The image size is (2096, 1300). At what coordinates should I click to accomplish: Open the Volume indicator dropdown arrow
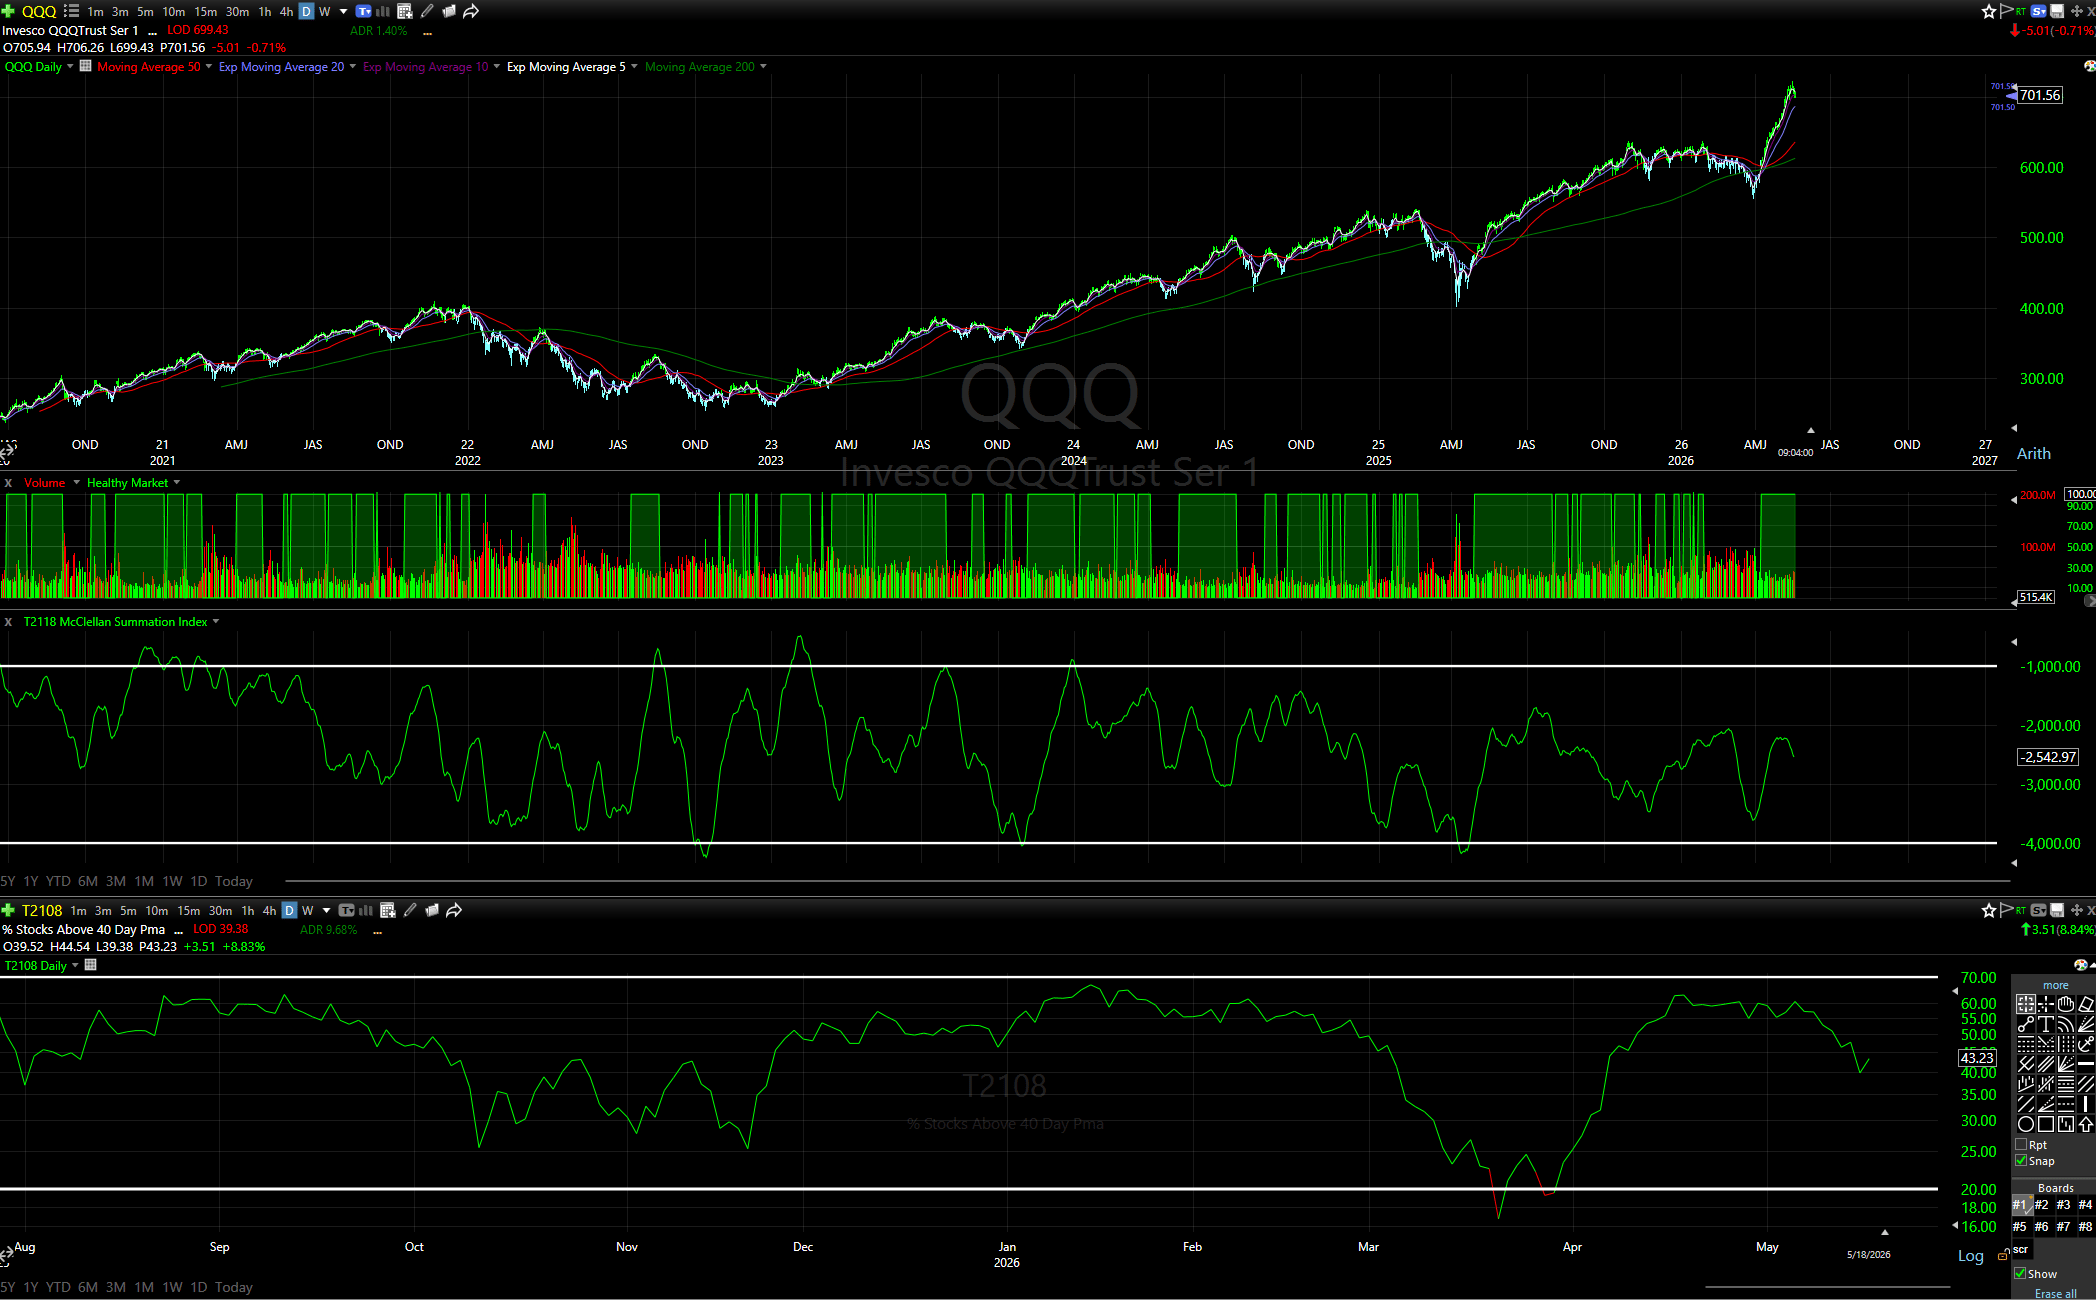pyautogui.click(x=76, y=483)
